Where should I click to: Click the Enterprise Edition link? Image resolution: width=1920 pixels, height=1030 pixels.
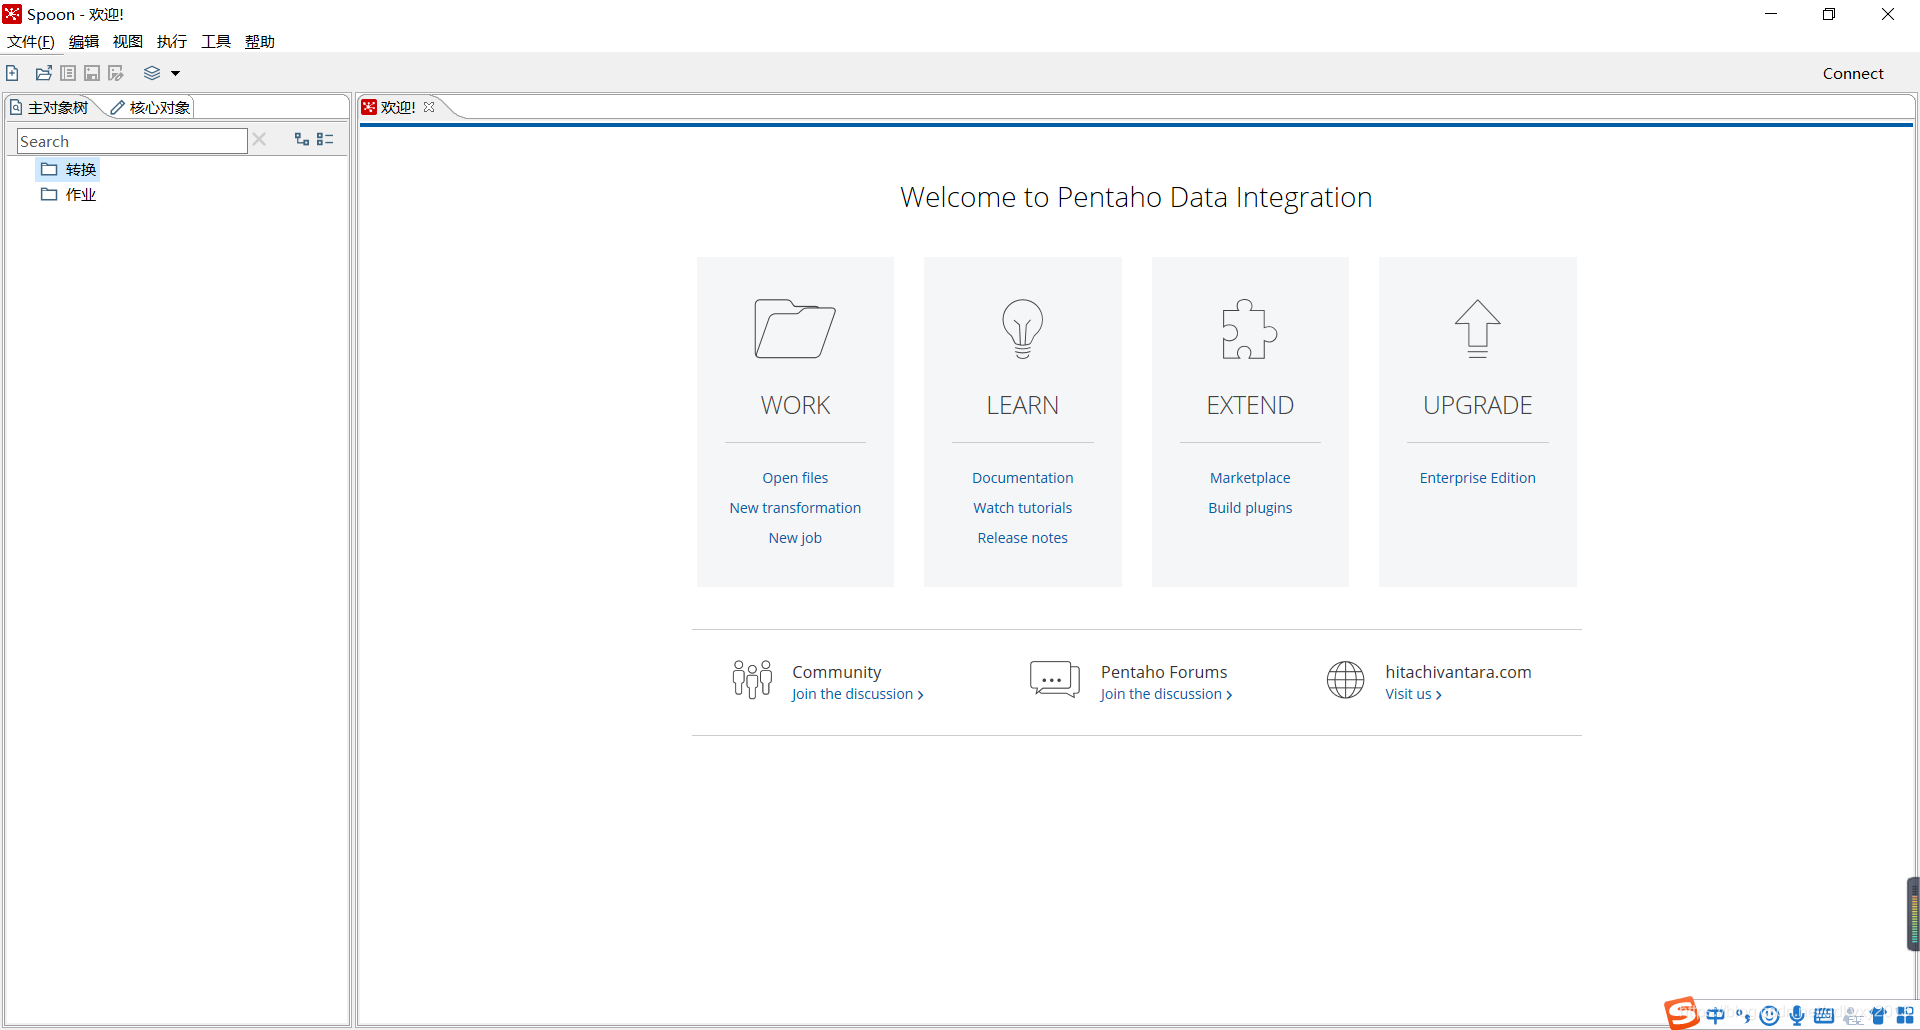pos(1477,478)
